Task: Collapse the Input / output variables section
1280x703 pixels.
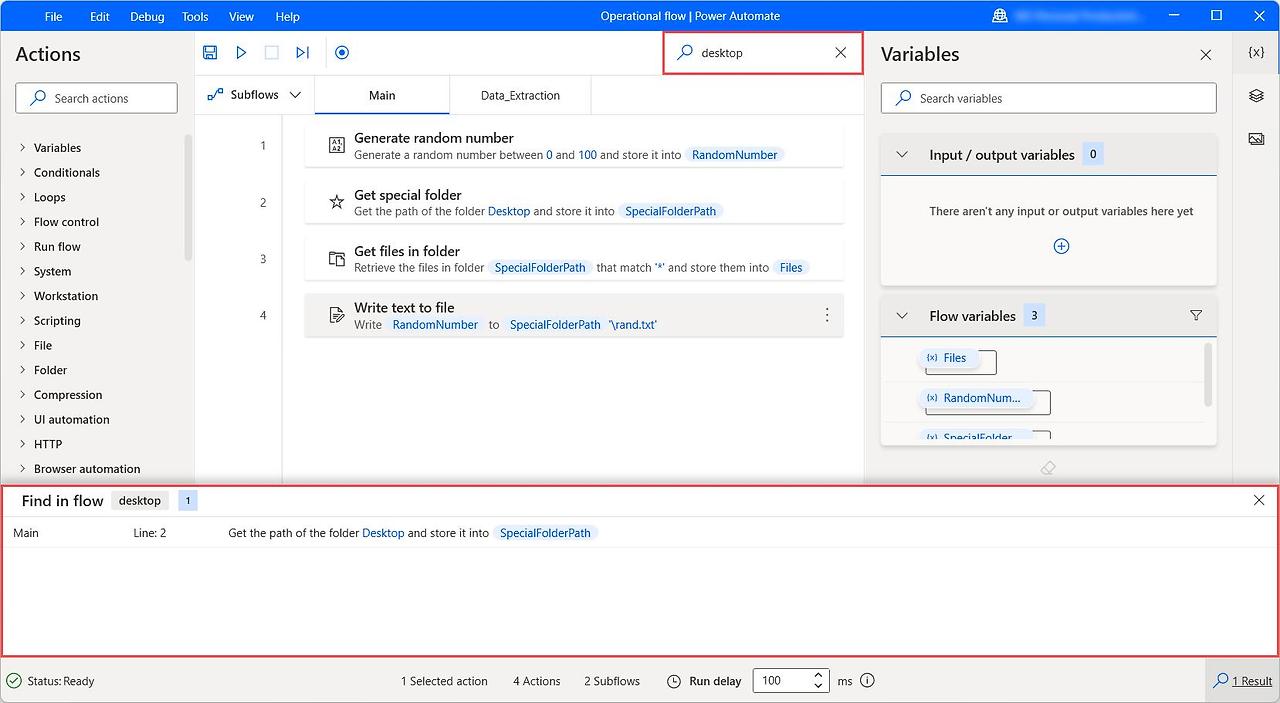Action: point(902,155)
